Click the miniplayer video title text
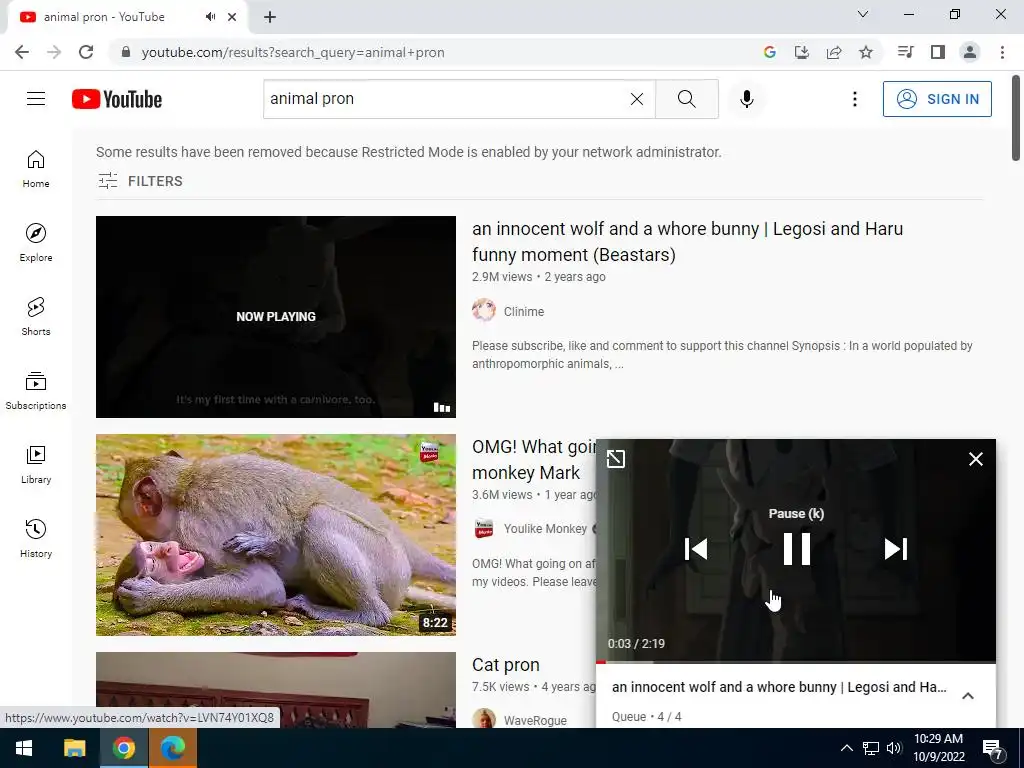The width and height of the screenshot is (1024, 768). coord(779,687)
